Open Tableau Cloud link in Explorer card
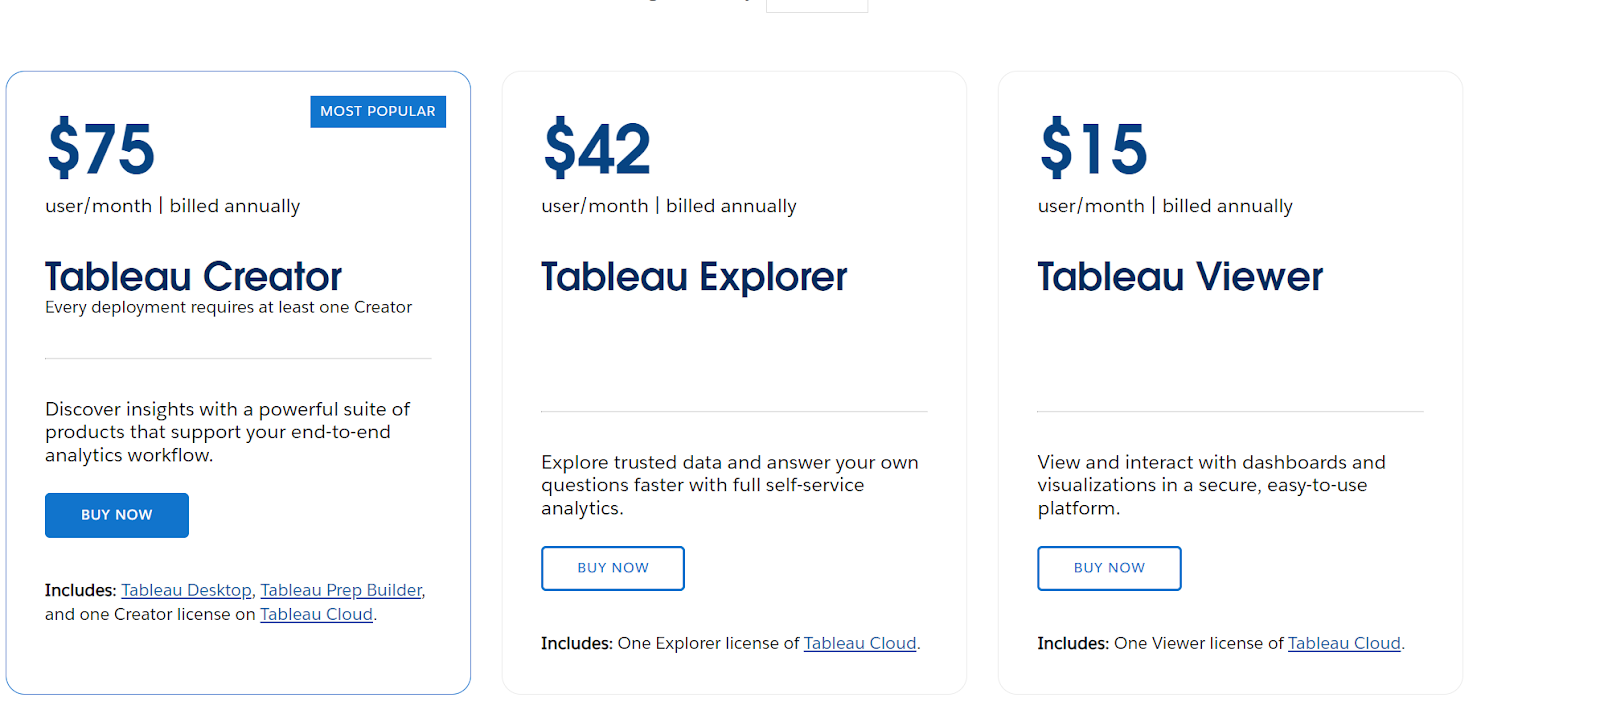The image size is (1600, 710). point(860,643)
